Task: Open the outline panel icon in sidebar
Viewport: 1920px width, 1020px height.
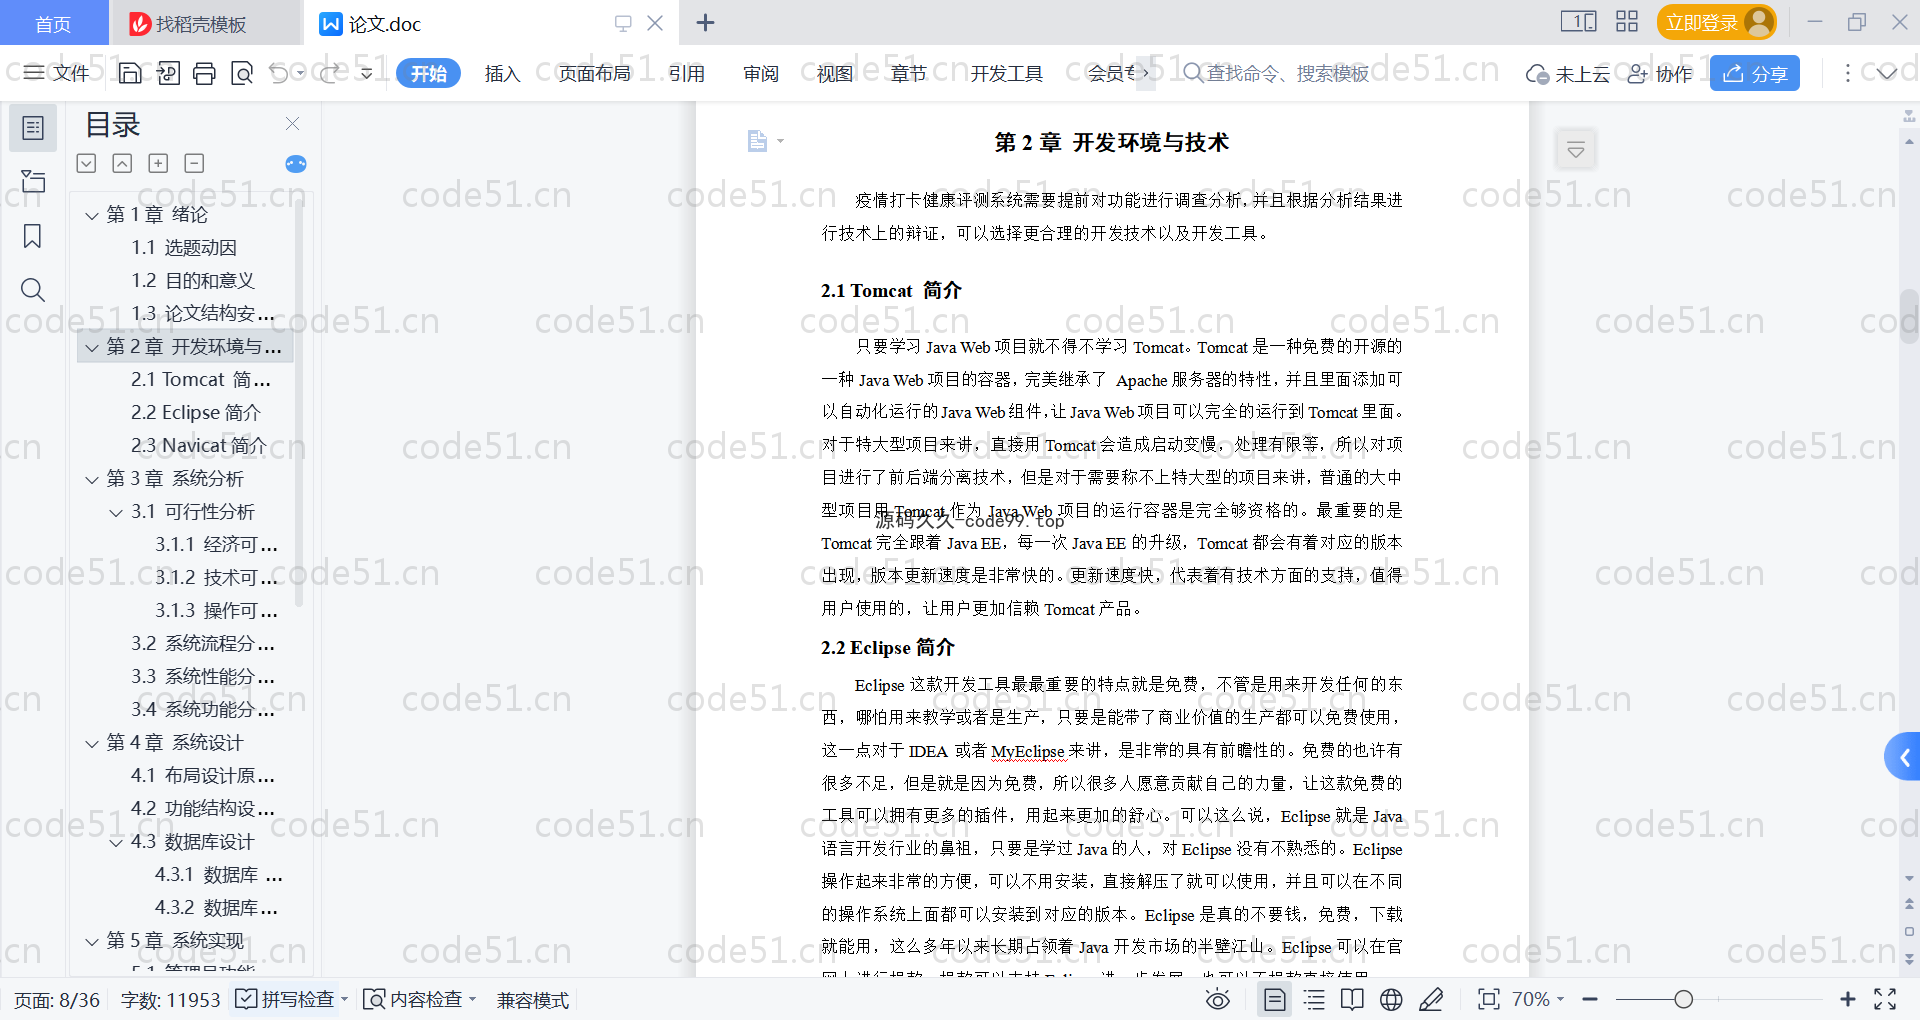Action: coord(33,128)
